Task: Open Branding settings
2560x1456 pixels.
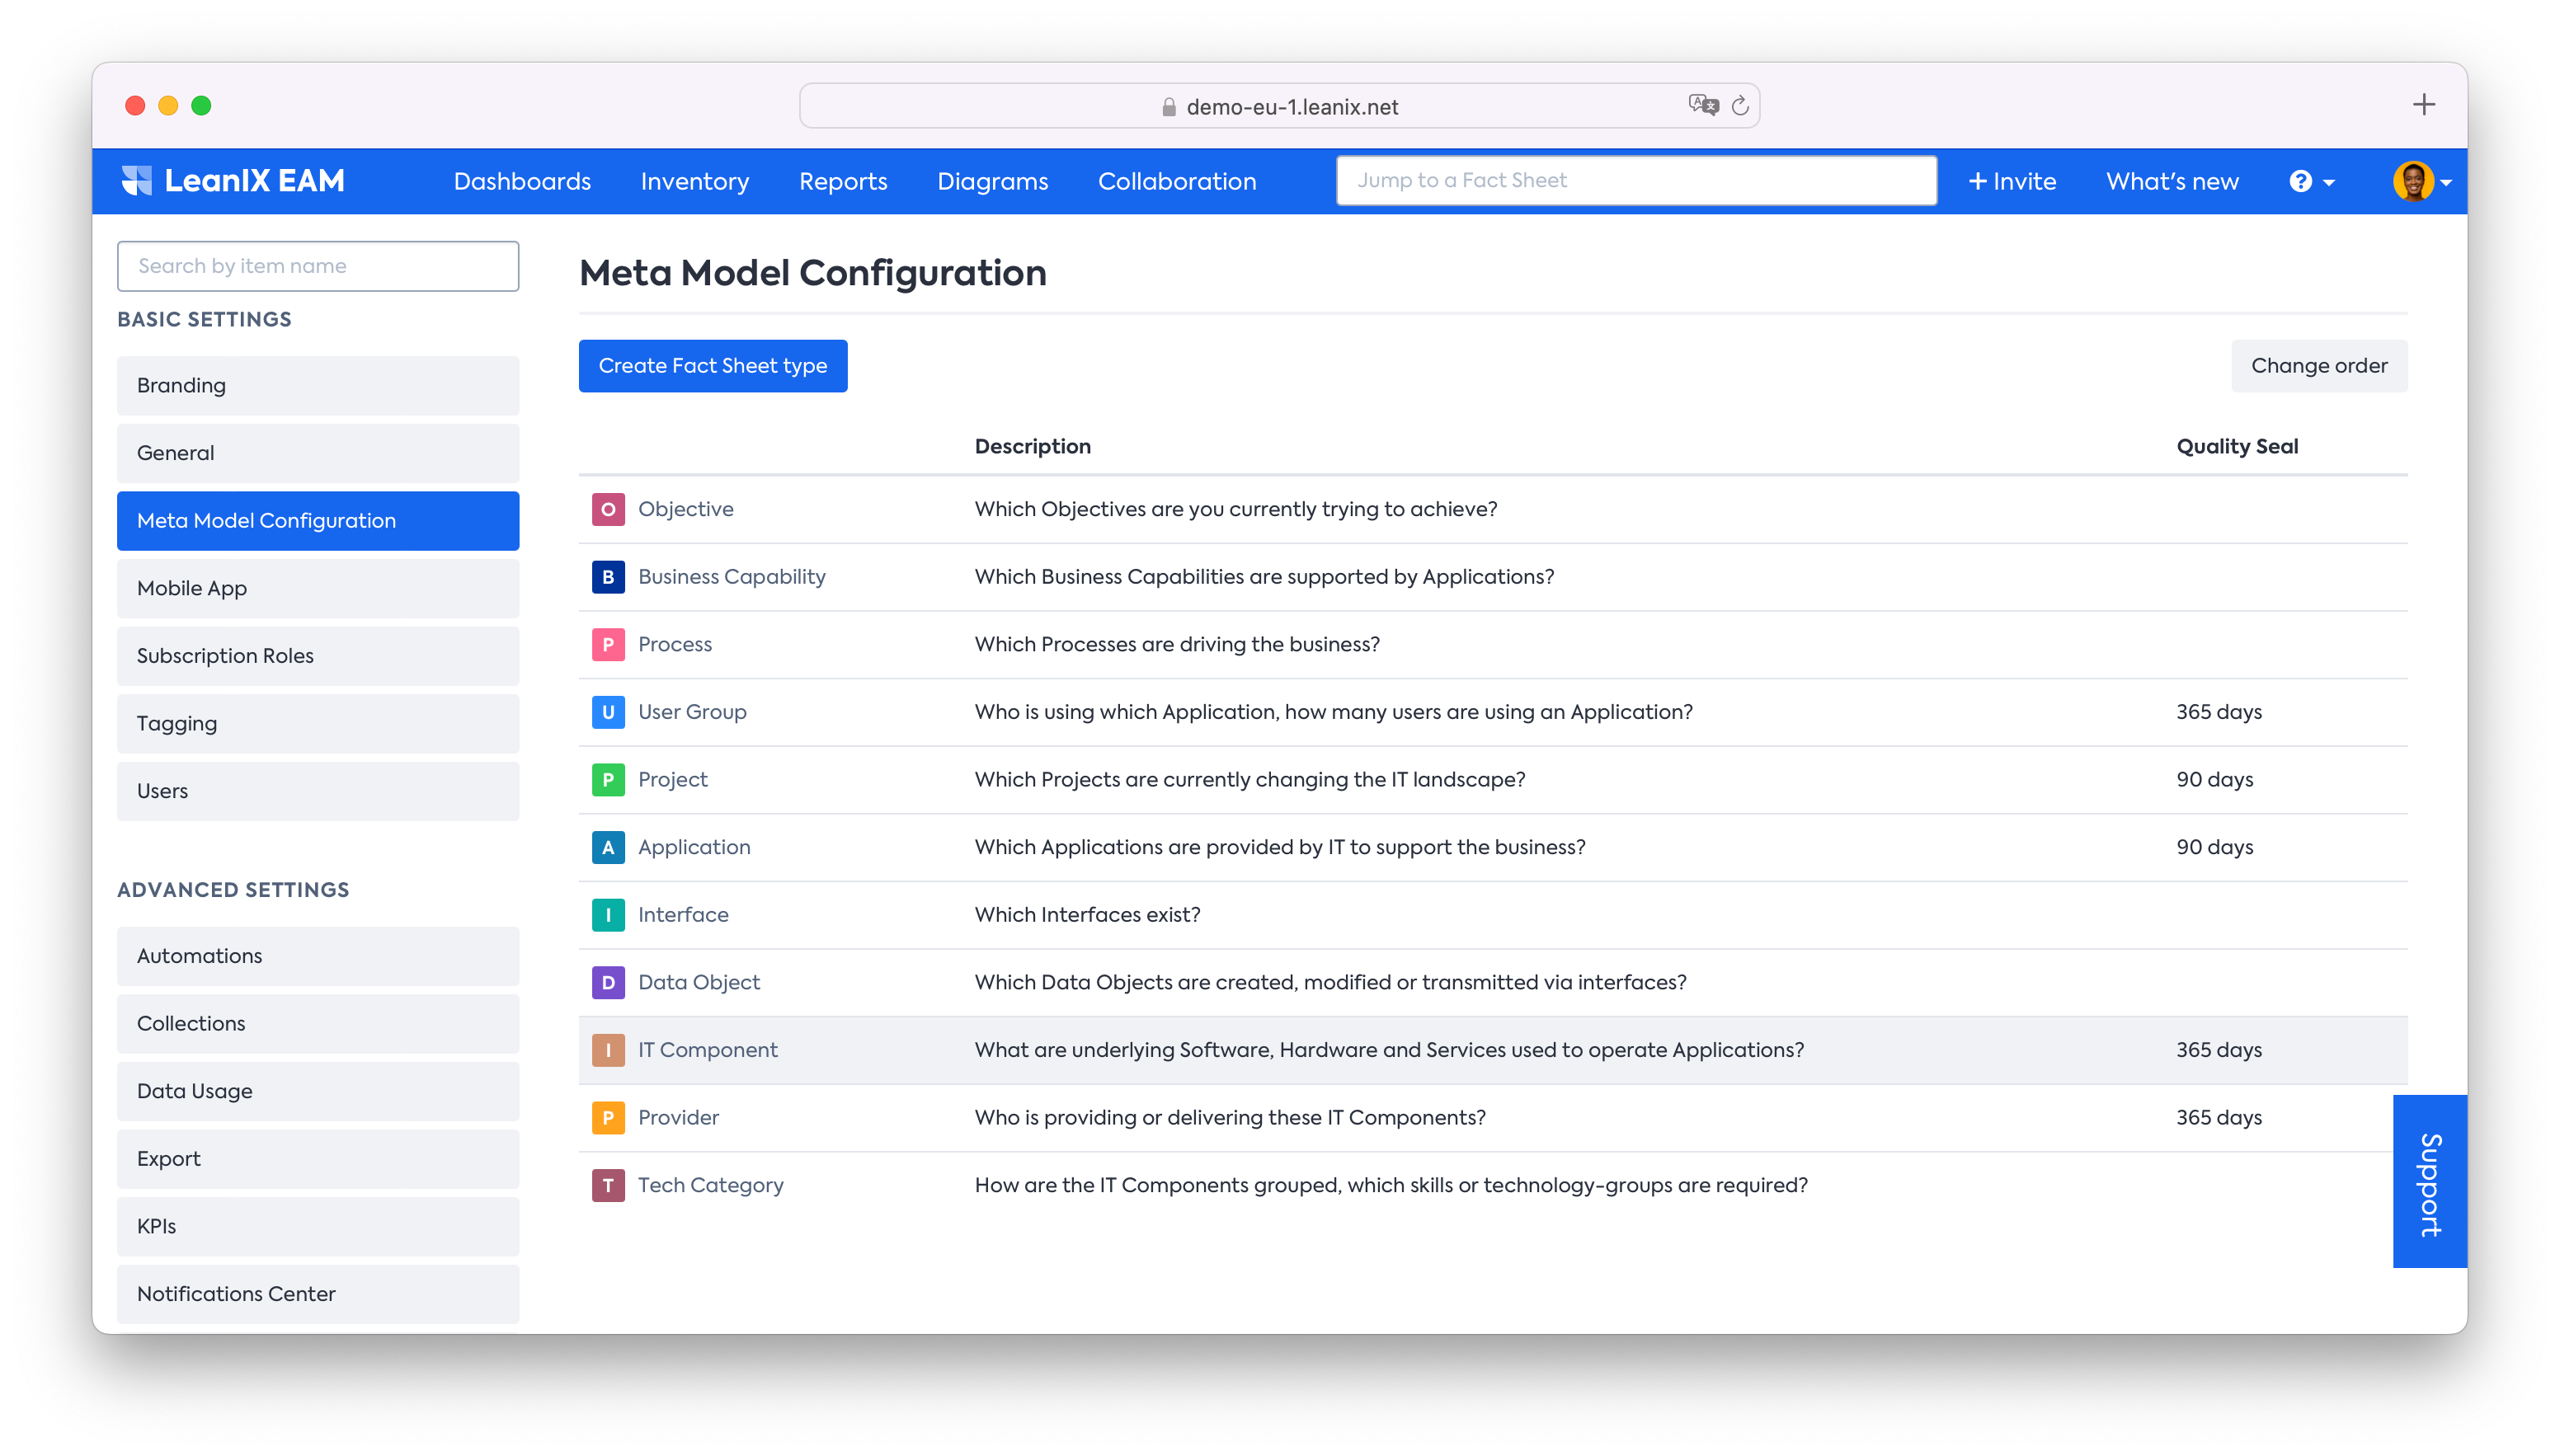Action: [318, 386]
